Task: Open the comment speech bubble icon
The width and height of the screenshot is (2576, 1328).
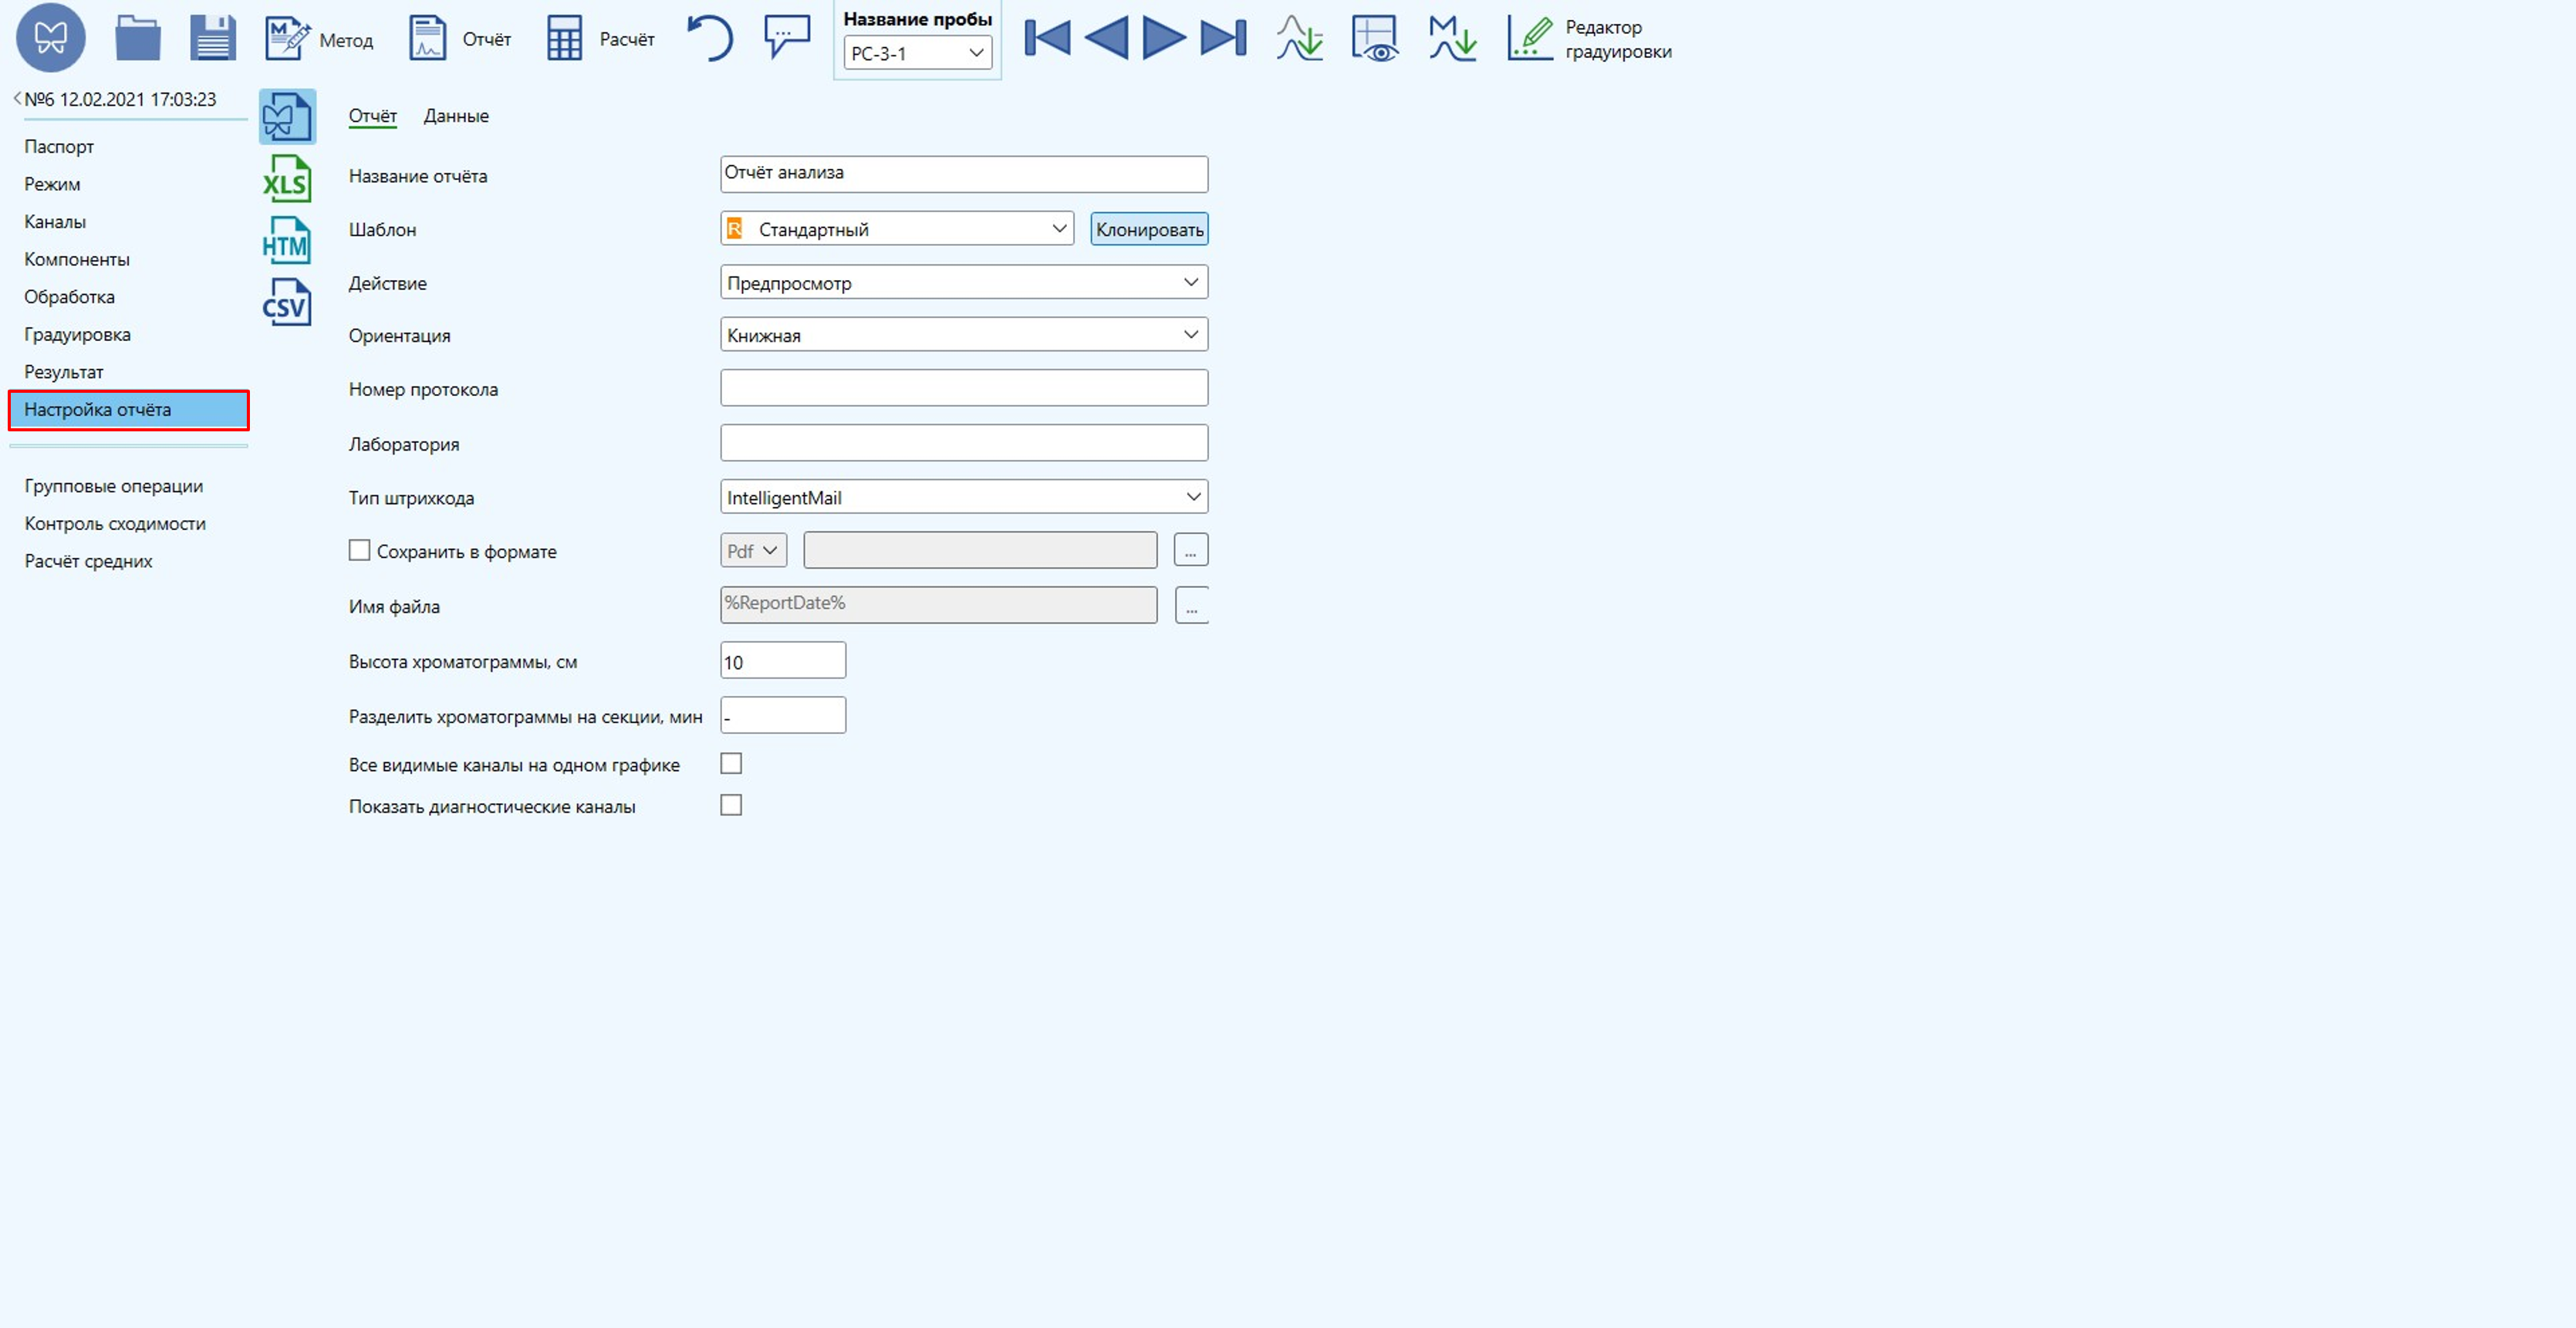Action: tap(787, 37)
